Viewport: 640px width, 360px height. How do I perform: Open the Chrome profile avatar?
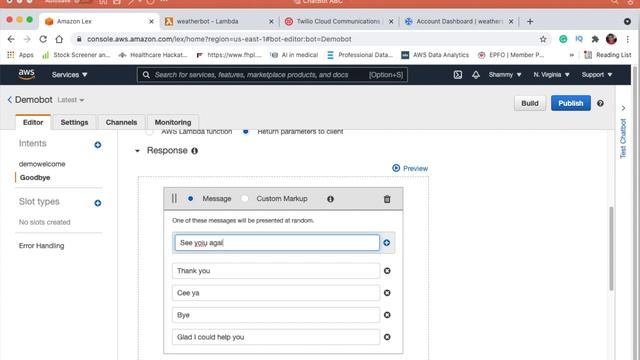pyautogui.click(x=611, y=39)
